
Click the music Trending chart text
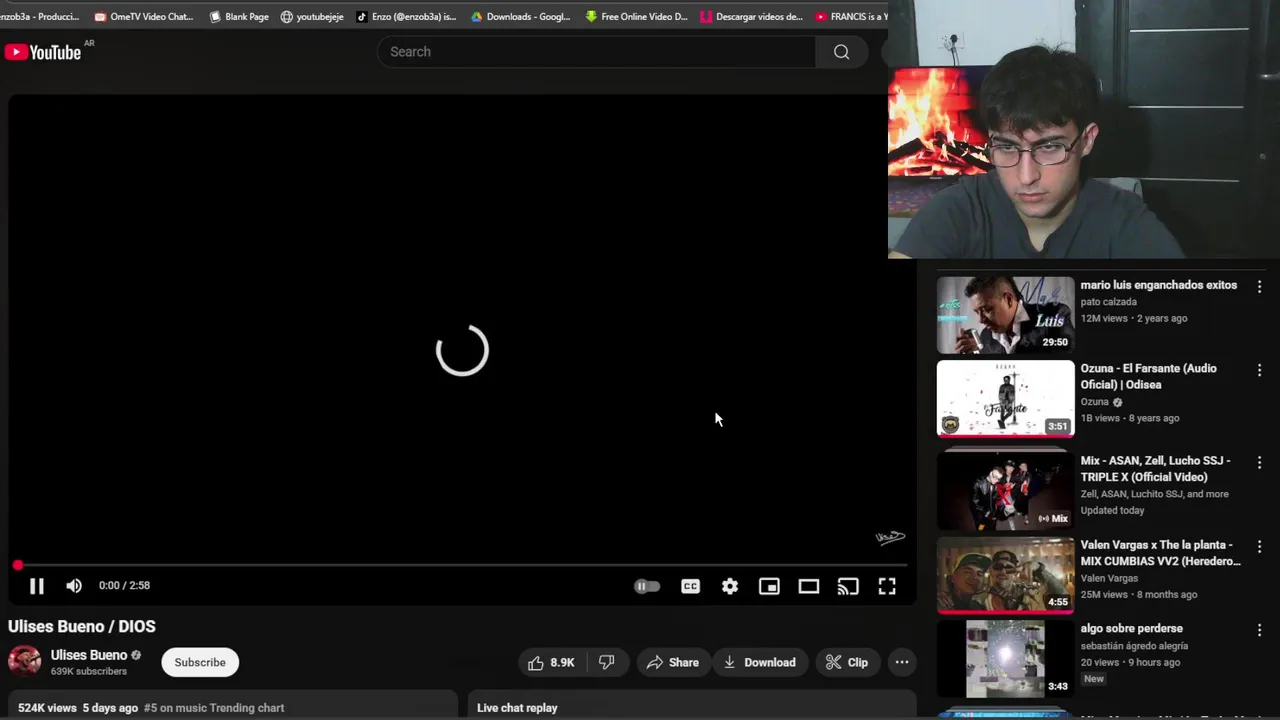(x=214, y=708)
